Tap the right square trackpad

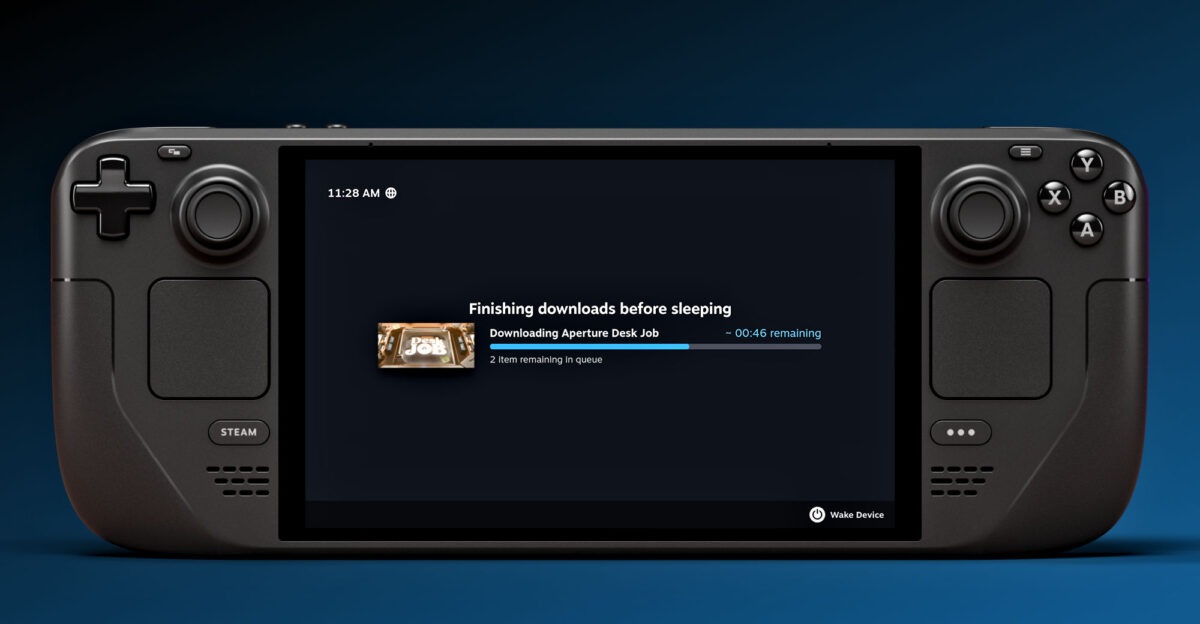991,338
